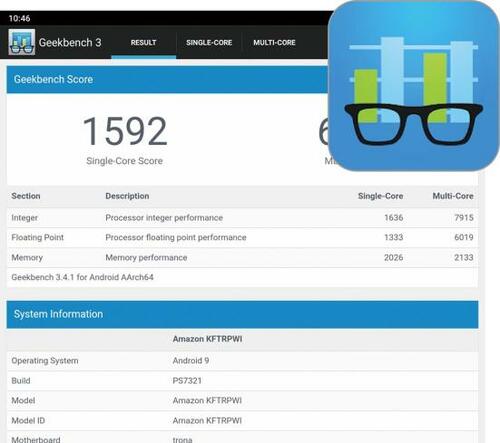This screenshot has height=443, width=500.
Task: Select the Motherboard label
Action: point(36,440)
